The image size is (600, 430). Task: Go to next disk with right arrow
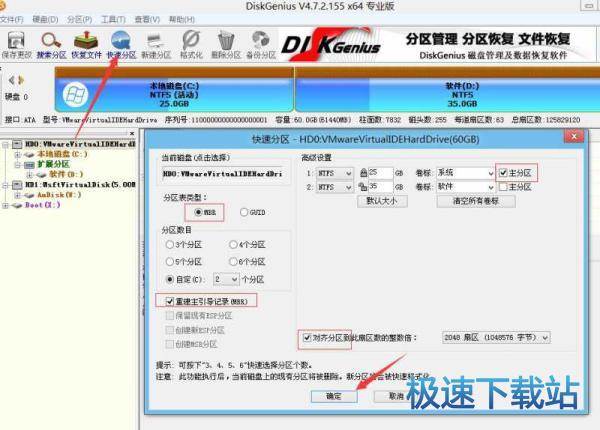[x=21, y=80]
